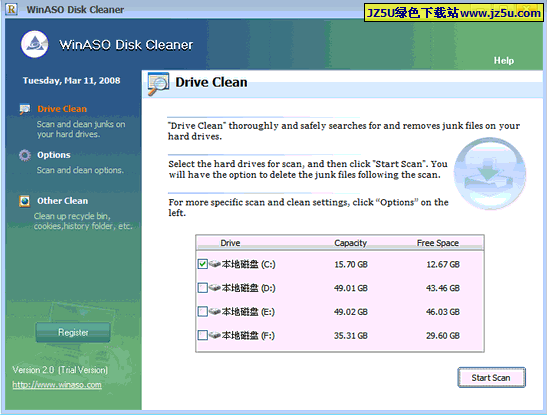Select the 49.01 GB capacity cell
The height and width of the screenshot is (415, 547).
point(351,288)
